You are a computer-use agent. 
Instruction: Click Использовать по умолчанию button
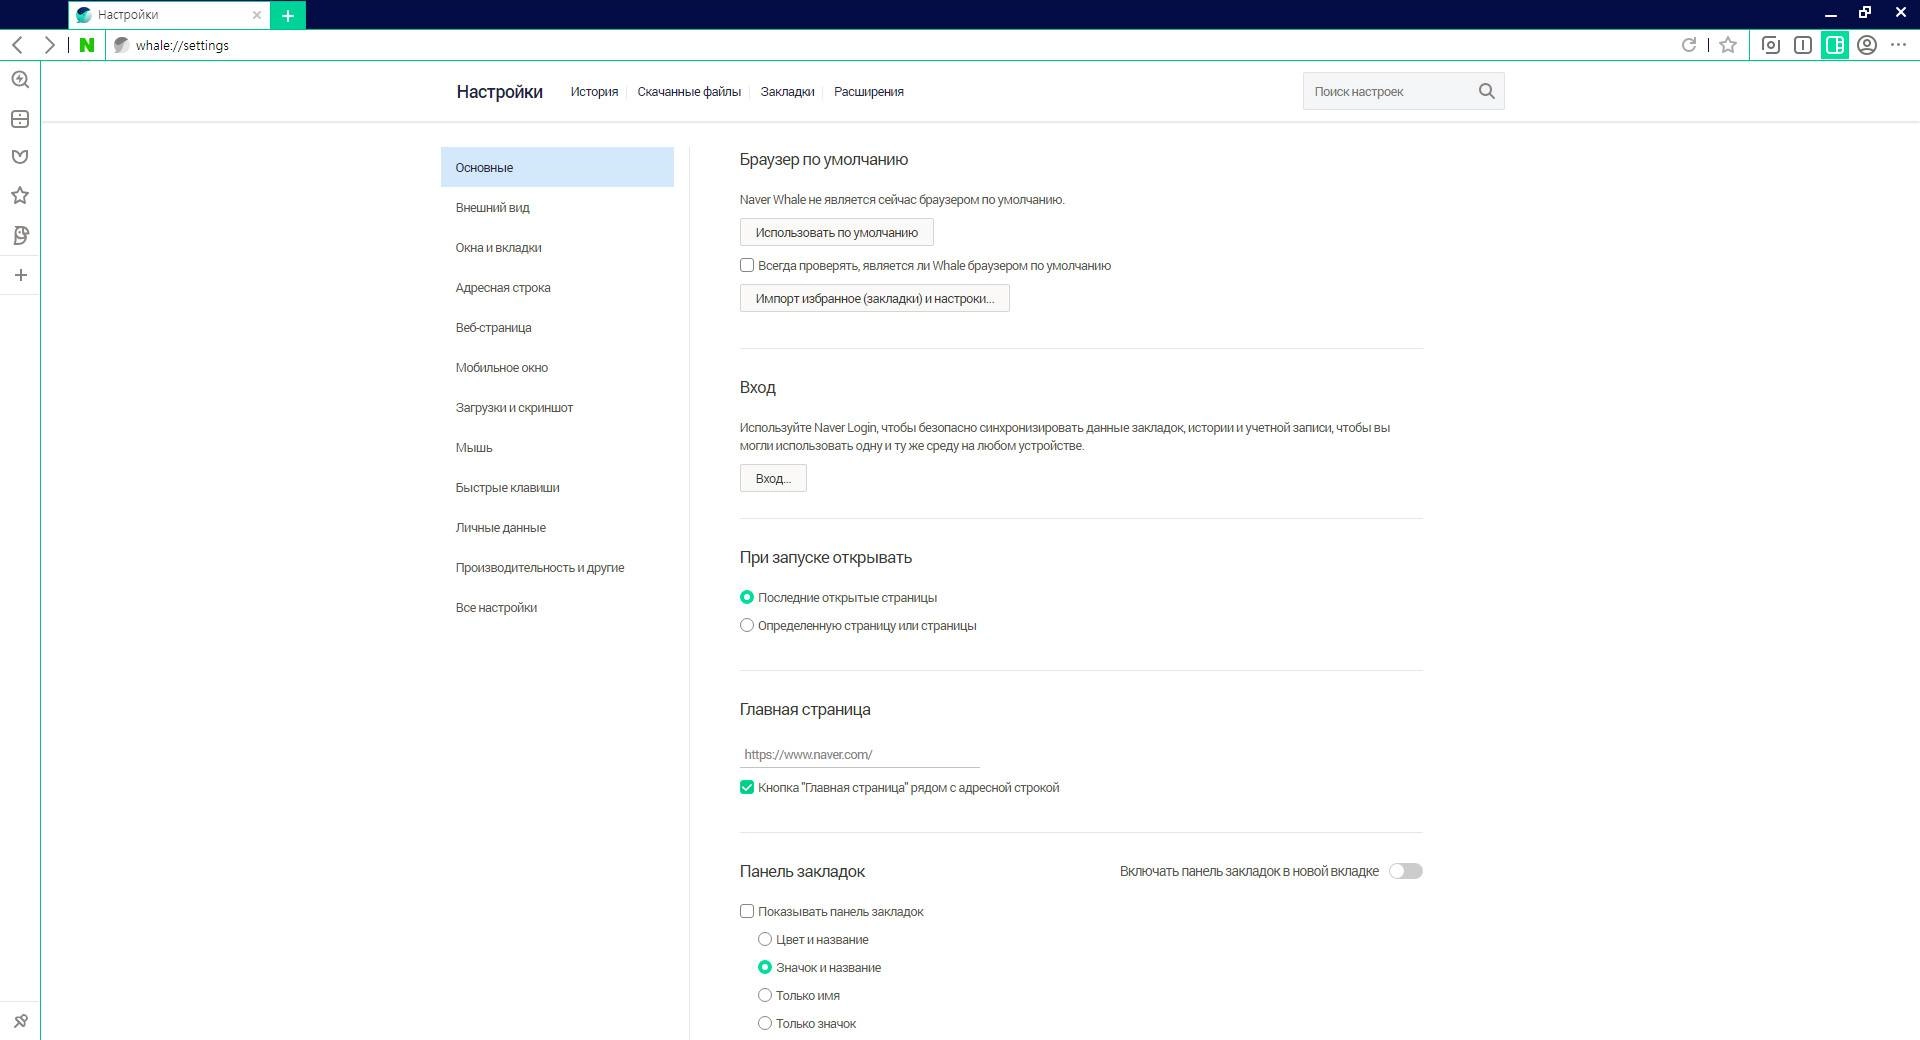point(836,232)
